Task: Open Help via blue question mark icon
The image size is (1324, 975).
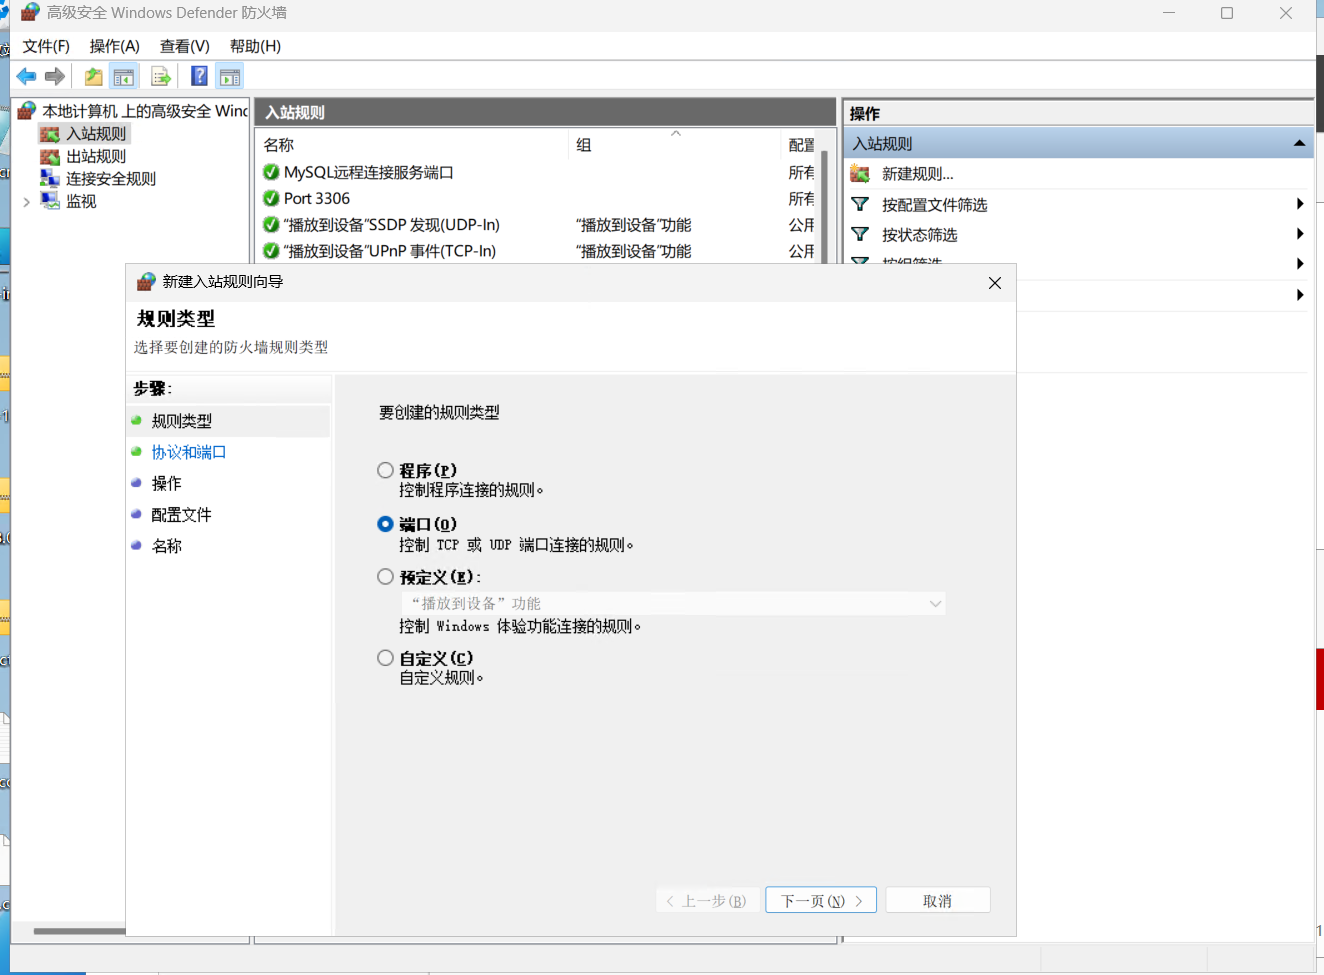Action: [x=199, y=76]
